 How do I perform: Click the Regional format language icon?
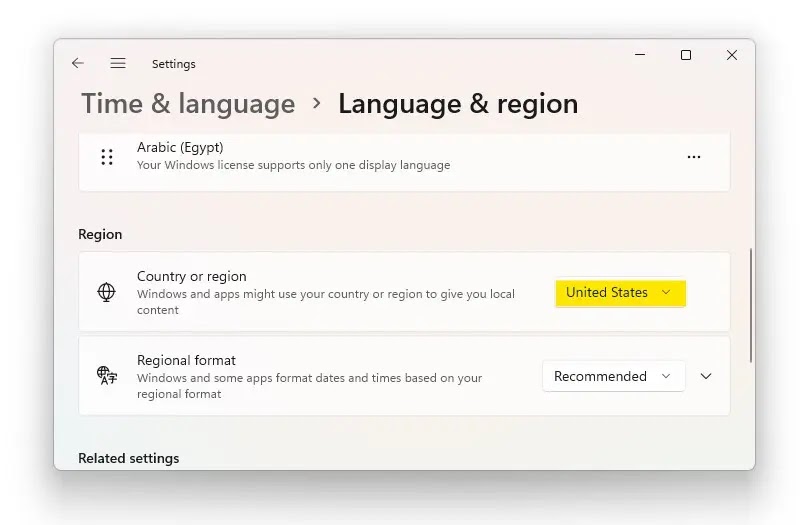pyautogui.click(x=107, y=376)
